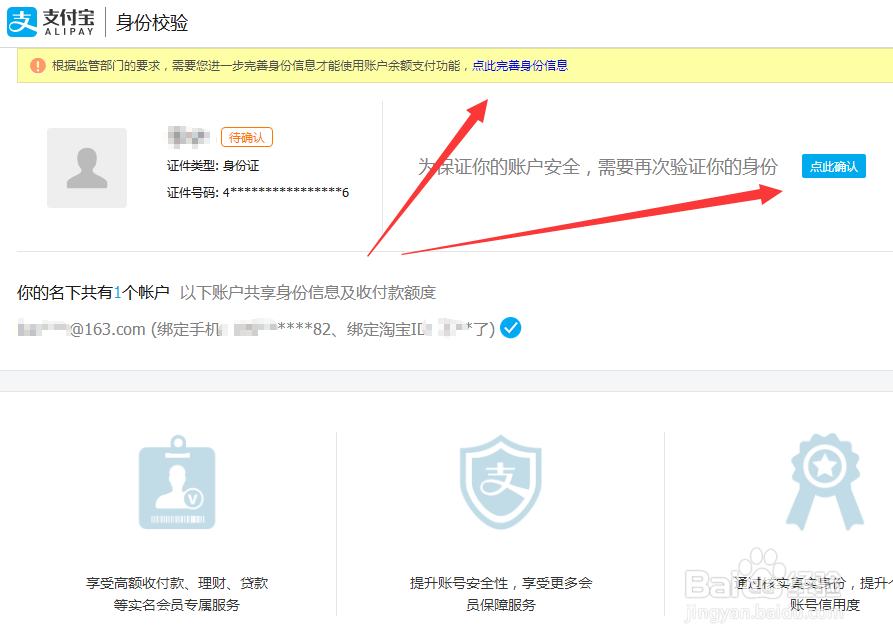Click the star ribbon award icon
893x643 pixels.
click(x=825, y=482)
